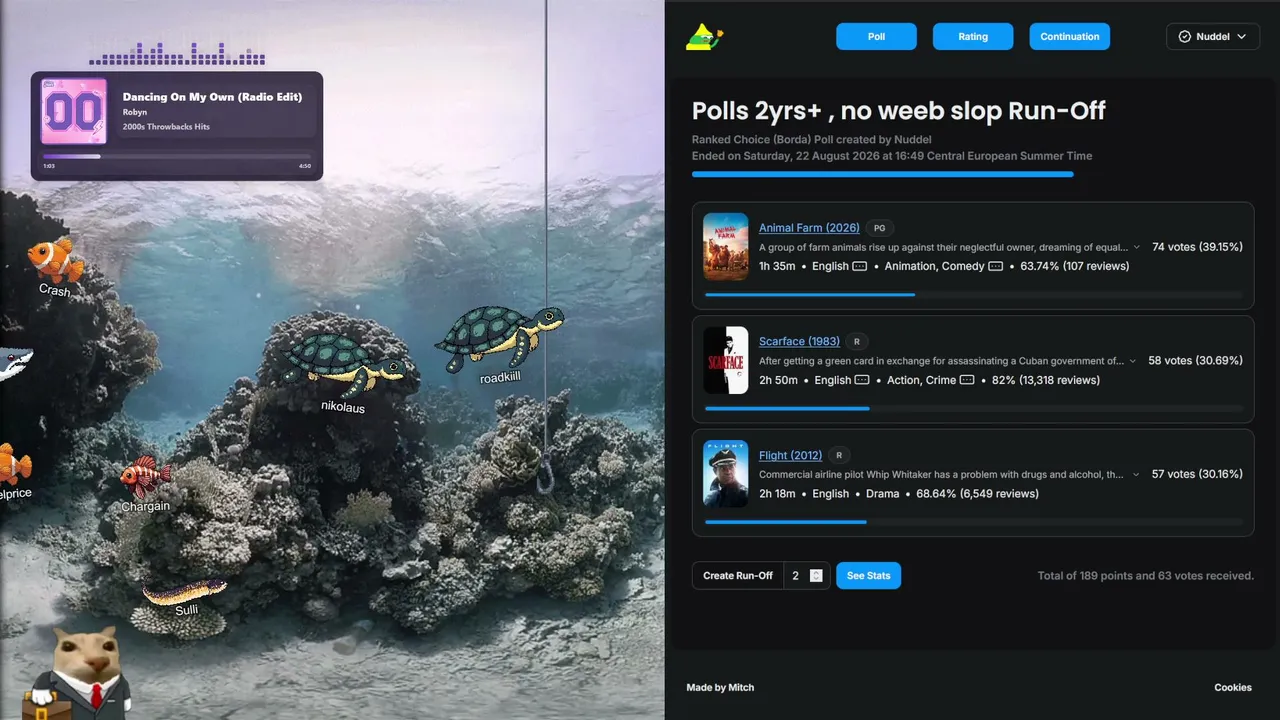Click the R rating badge on Flight
Image resolution: width=1280 pixels, height=720 pixels.
point(839,456)
